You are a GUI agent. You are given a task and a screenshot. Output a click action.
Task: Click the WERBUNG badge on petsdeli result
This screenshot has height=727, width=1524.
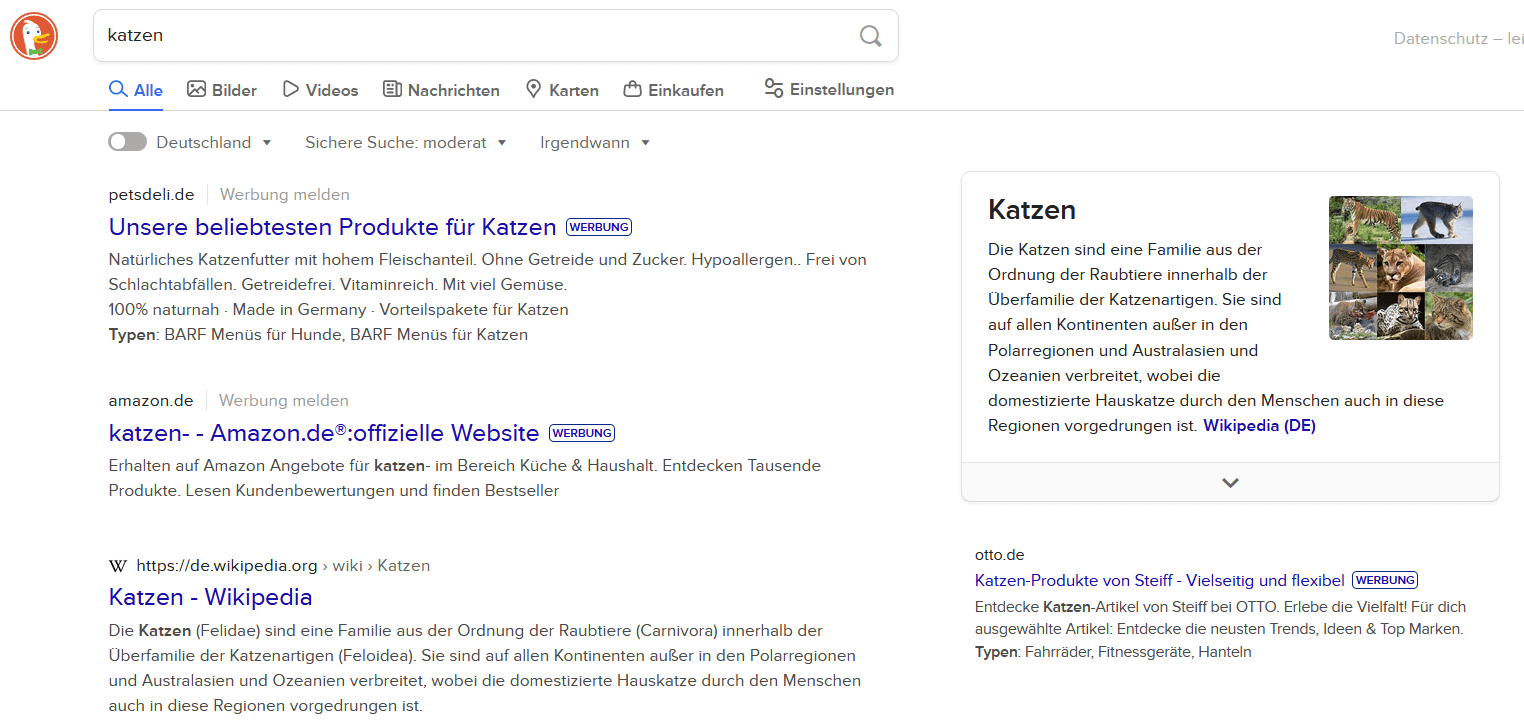599,227
